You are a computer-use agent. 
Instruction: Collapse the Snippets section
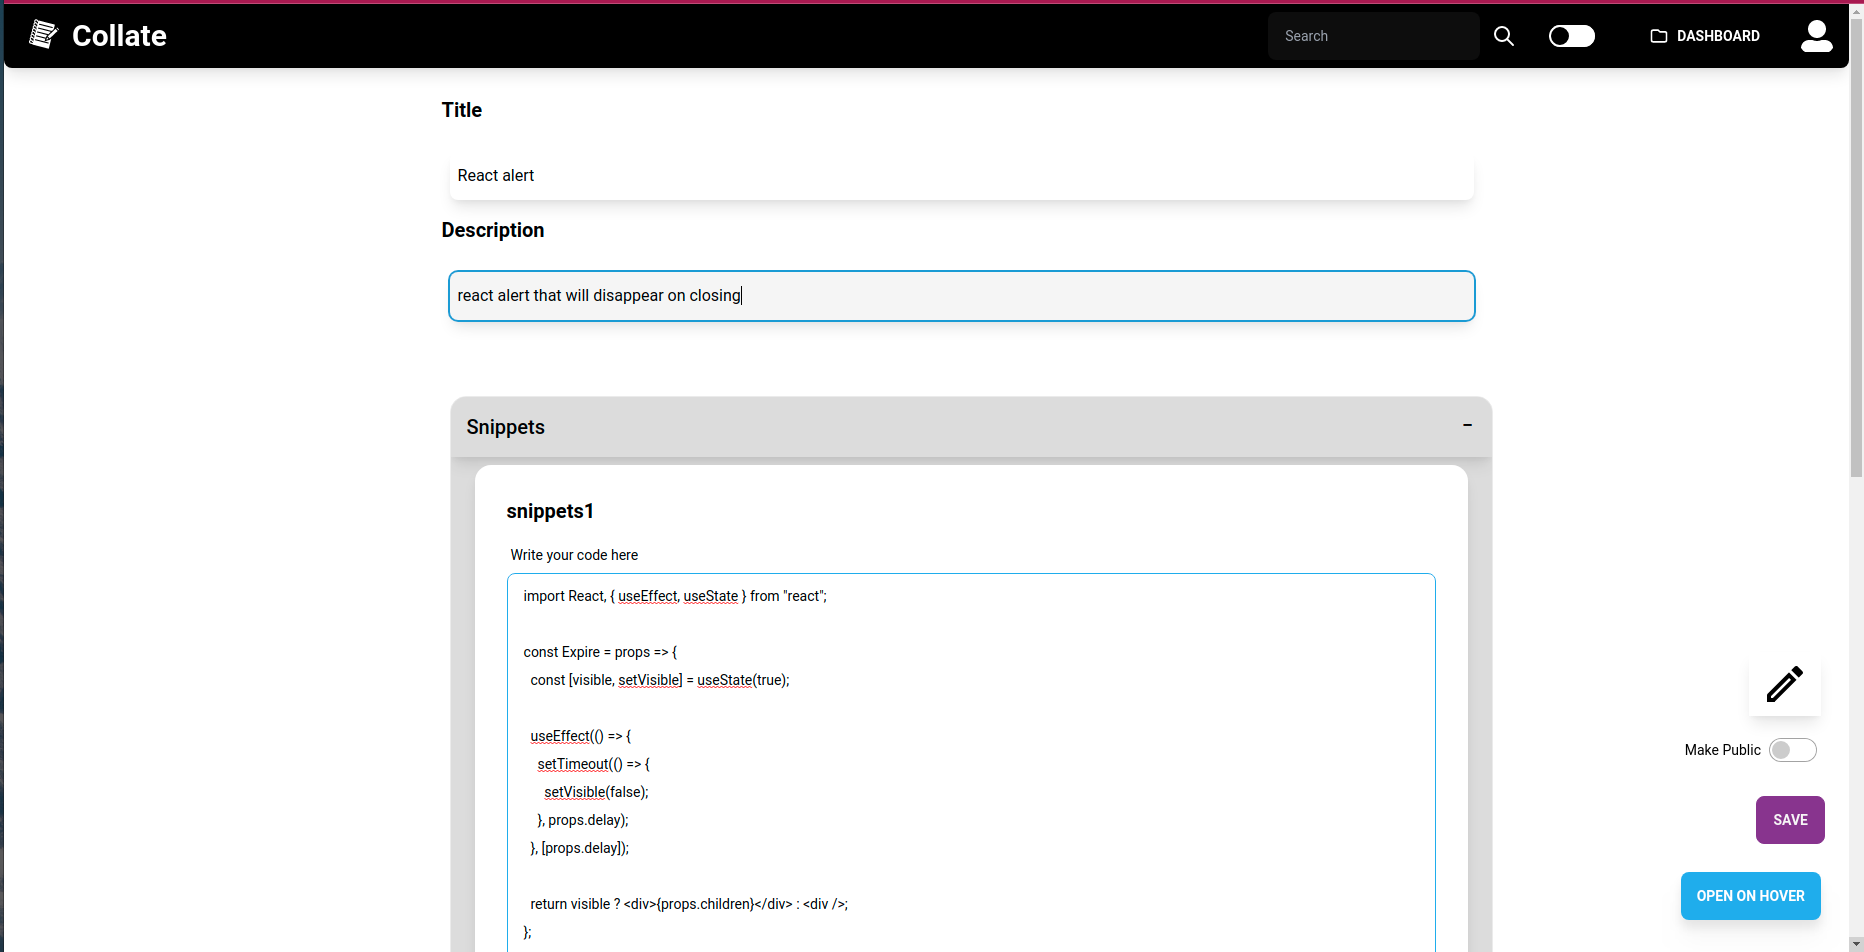click(1467, 425)
